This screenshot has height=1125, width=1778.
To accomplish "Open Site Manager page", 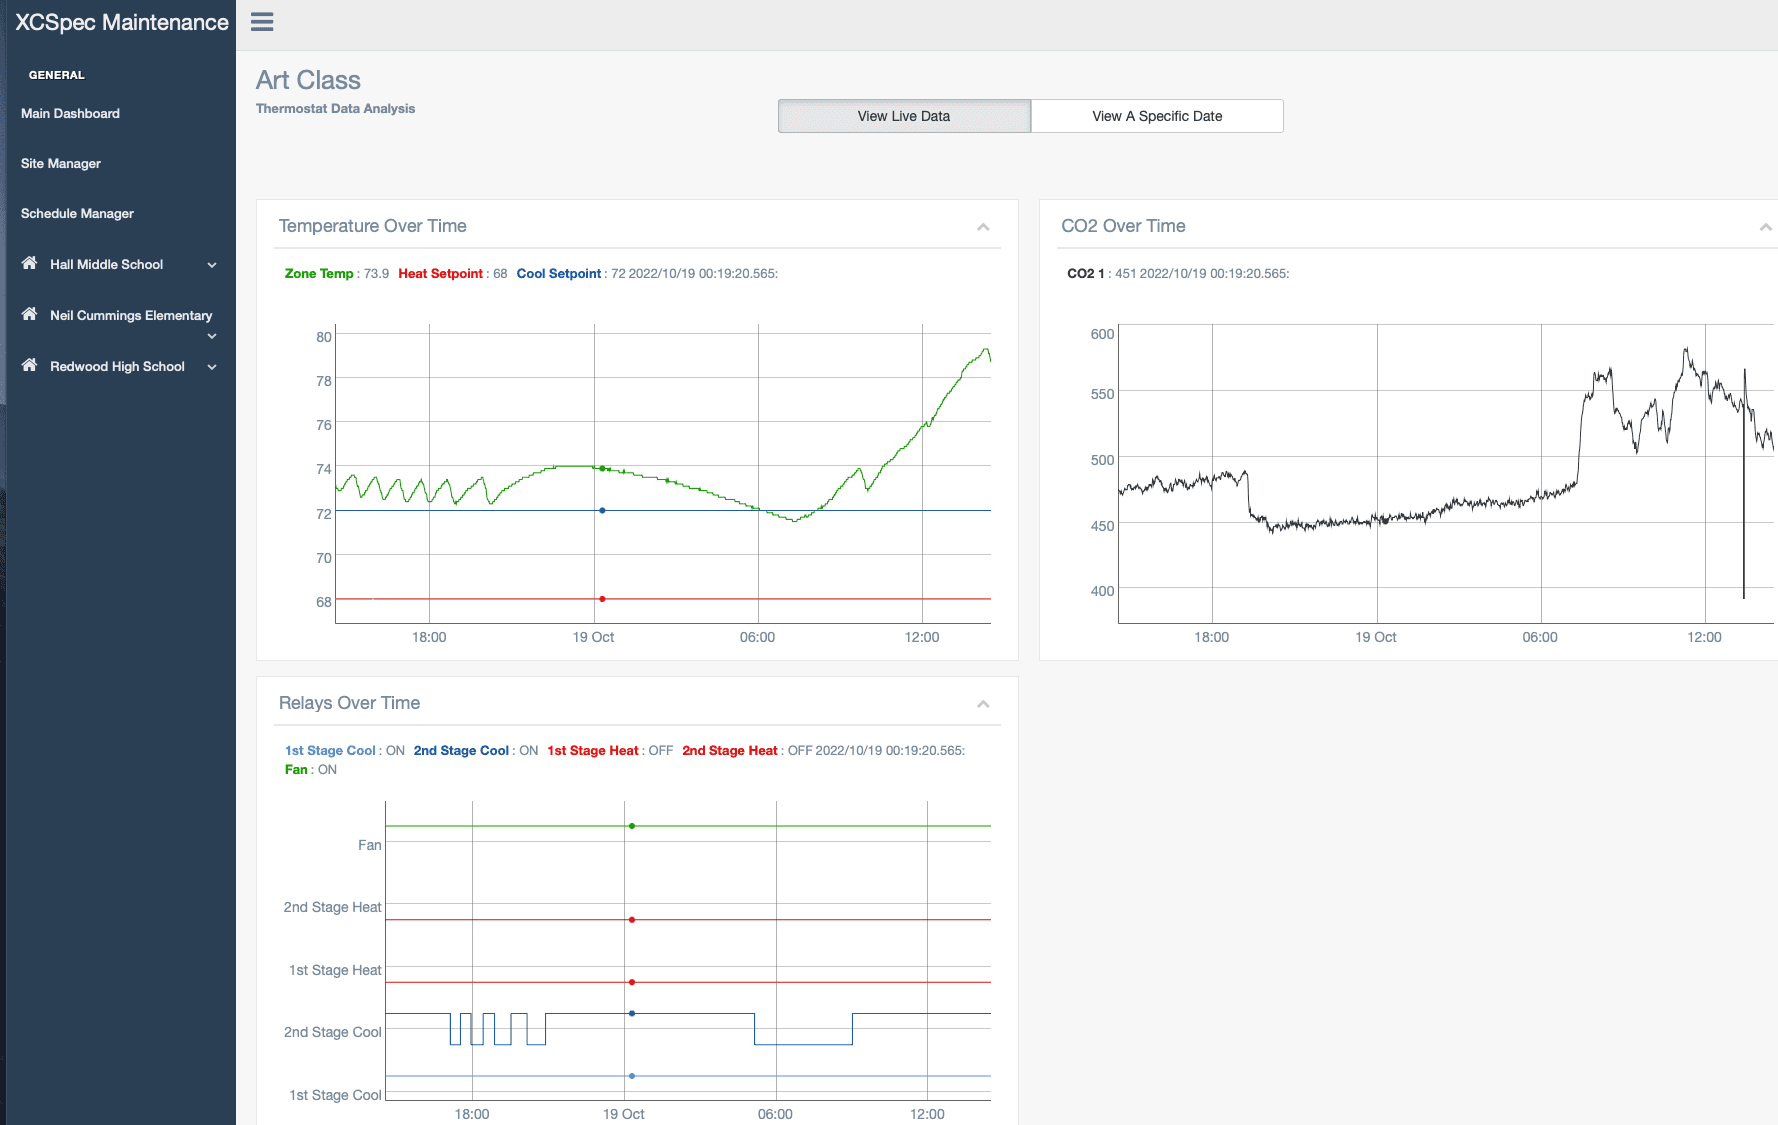I will tap(61, 164).
